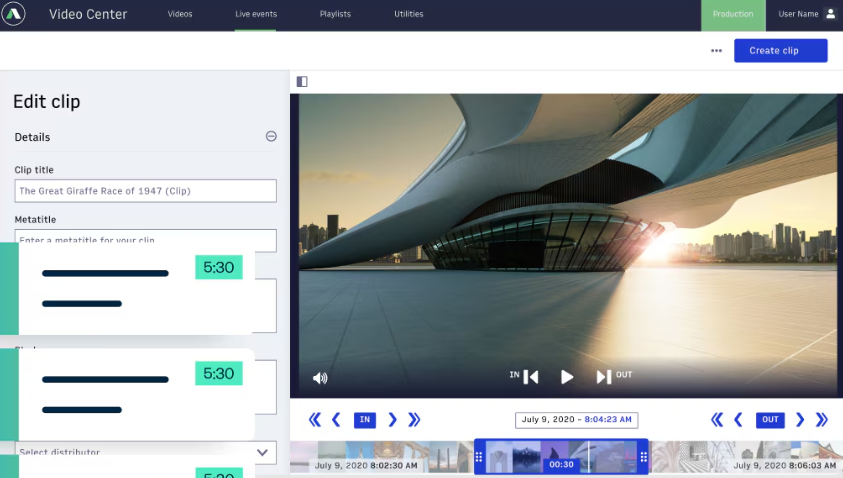Step OUT point forward one frame
843x478 pixels.
(800, 419)
